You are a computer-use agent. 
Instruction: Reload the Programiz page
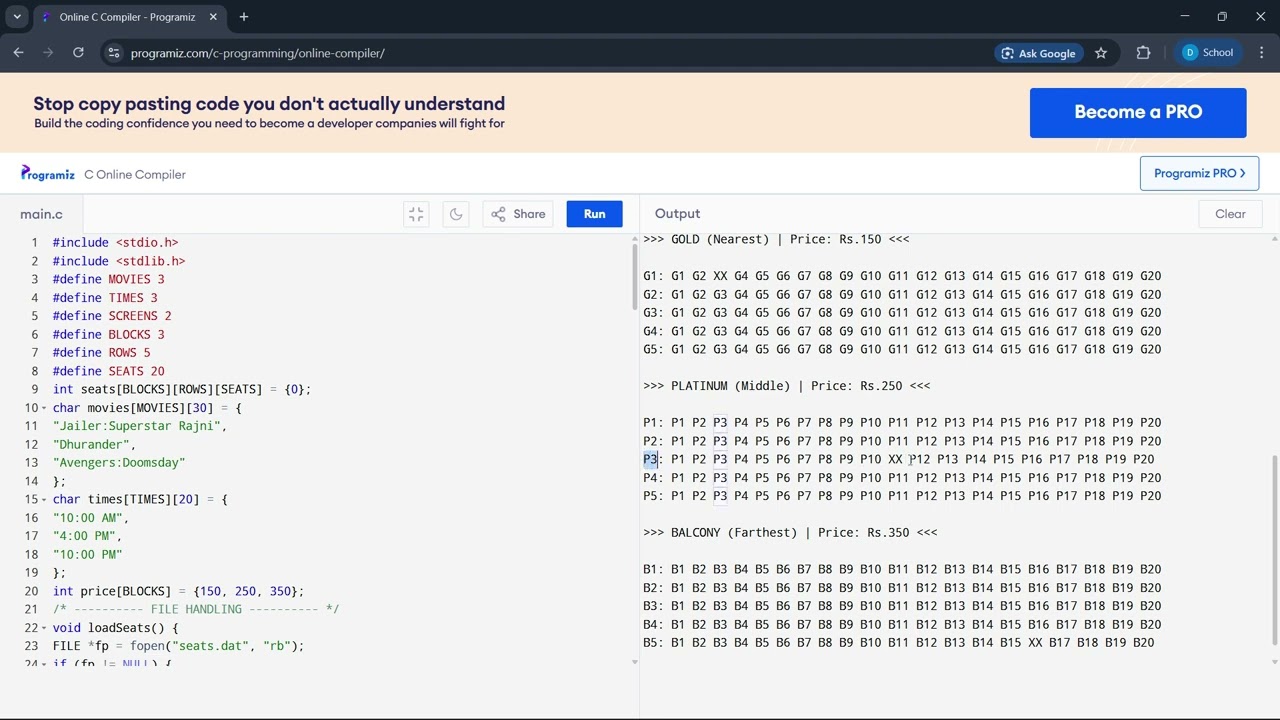tap(78, 53)
